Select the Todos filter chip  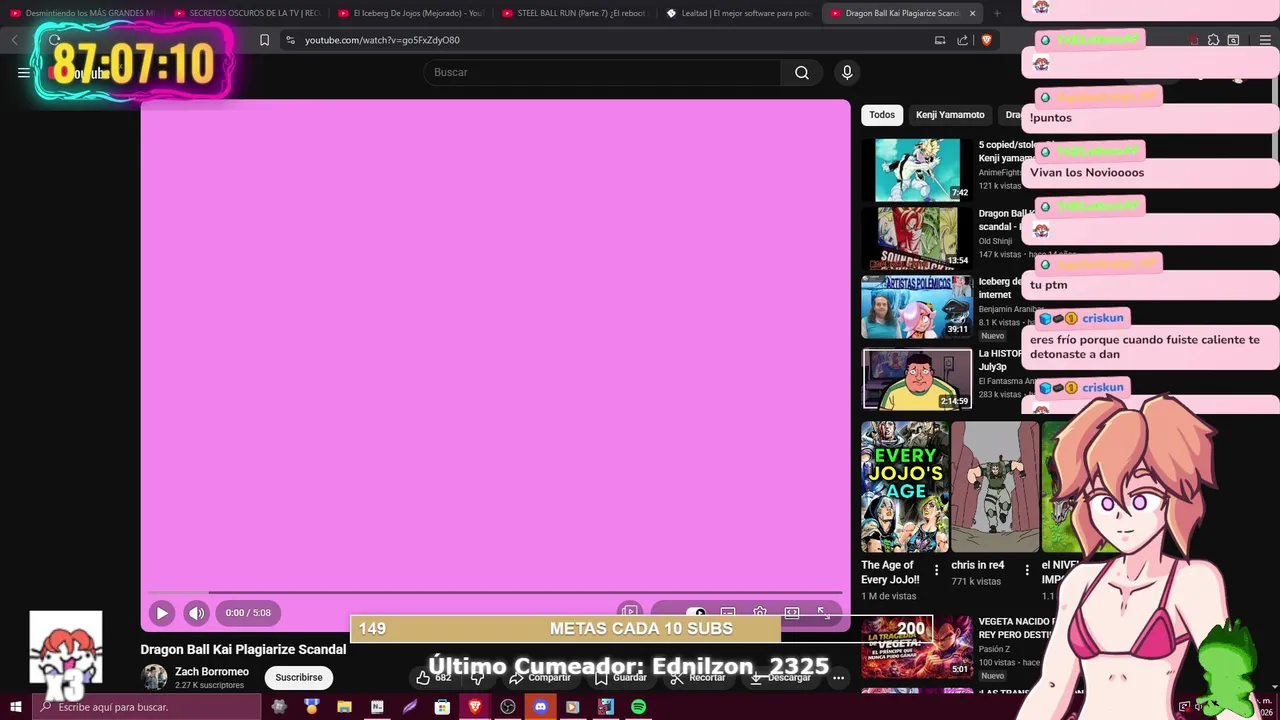tap(882, 115)
